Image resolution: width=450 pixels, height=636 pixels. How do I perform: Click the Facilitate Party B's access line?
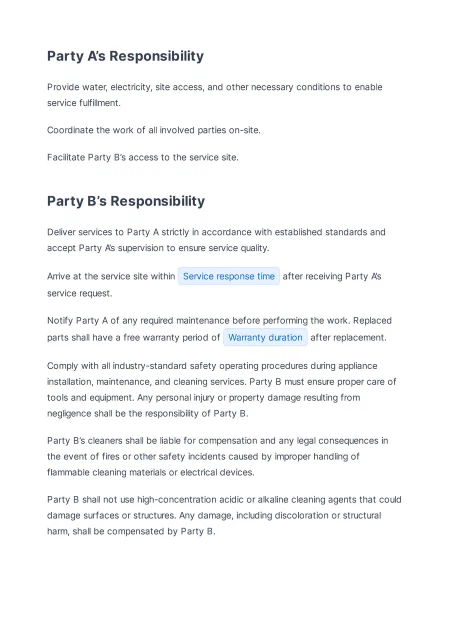pos(143,157)
